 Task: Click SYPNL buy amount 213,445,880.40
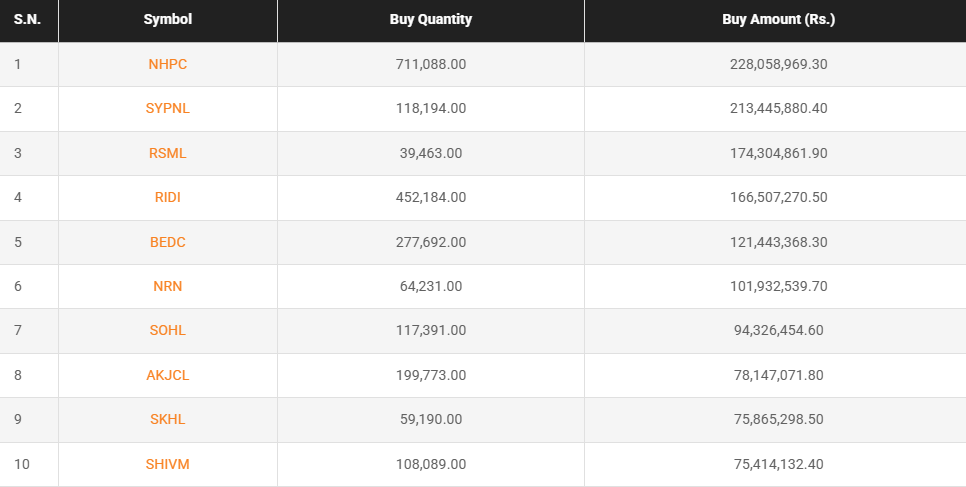(778, 108)
